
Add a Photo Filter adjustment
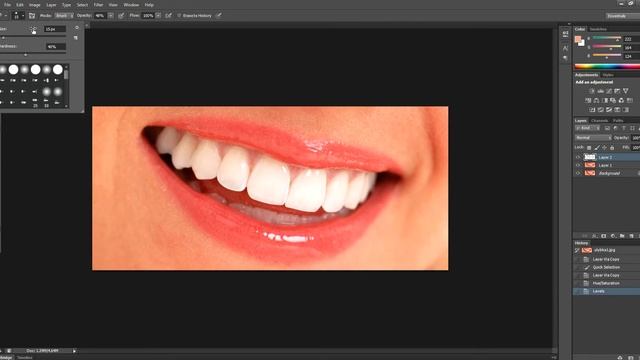(x=613, y=100)
